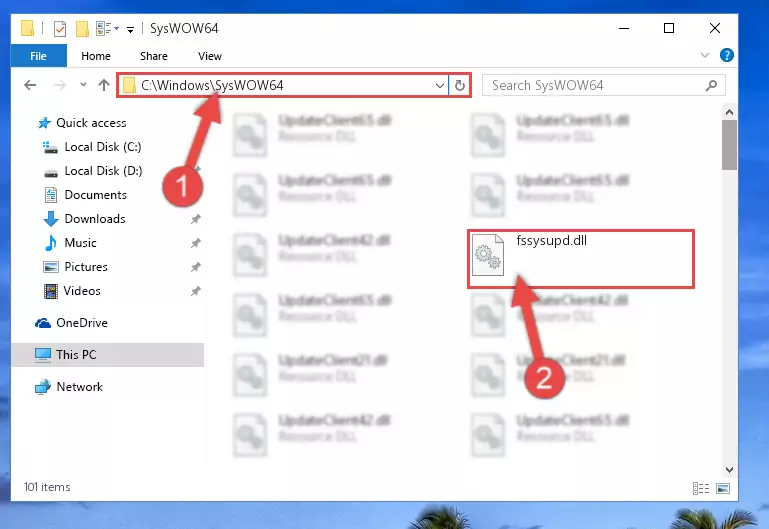The width and height of the screenshot is (769, 529).
Task: Go forward with the right arrow
Action: click(59, 85)
